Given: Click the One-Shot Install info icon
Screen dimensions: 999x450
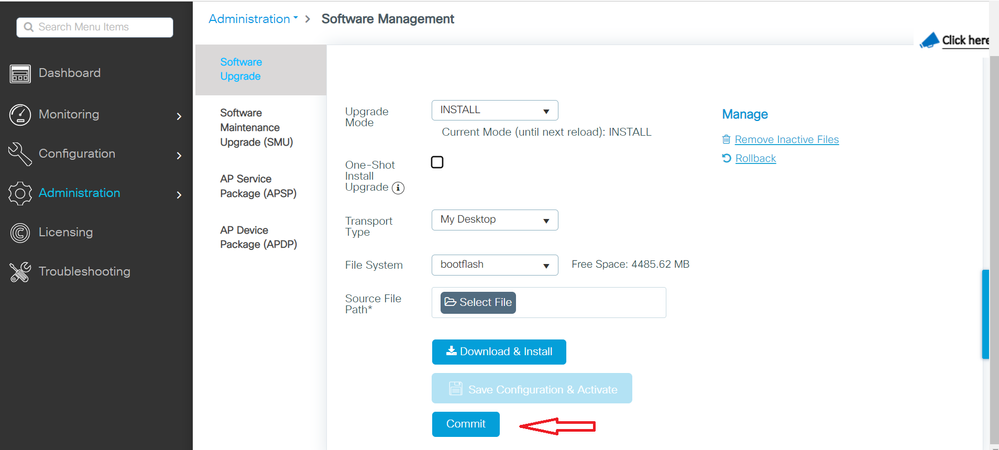Looking at the screenshot, I should [398, 187].
